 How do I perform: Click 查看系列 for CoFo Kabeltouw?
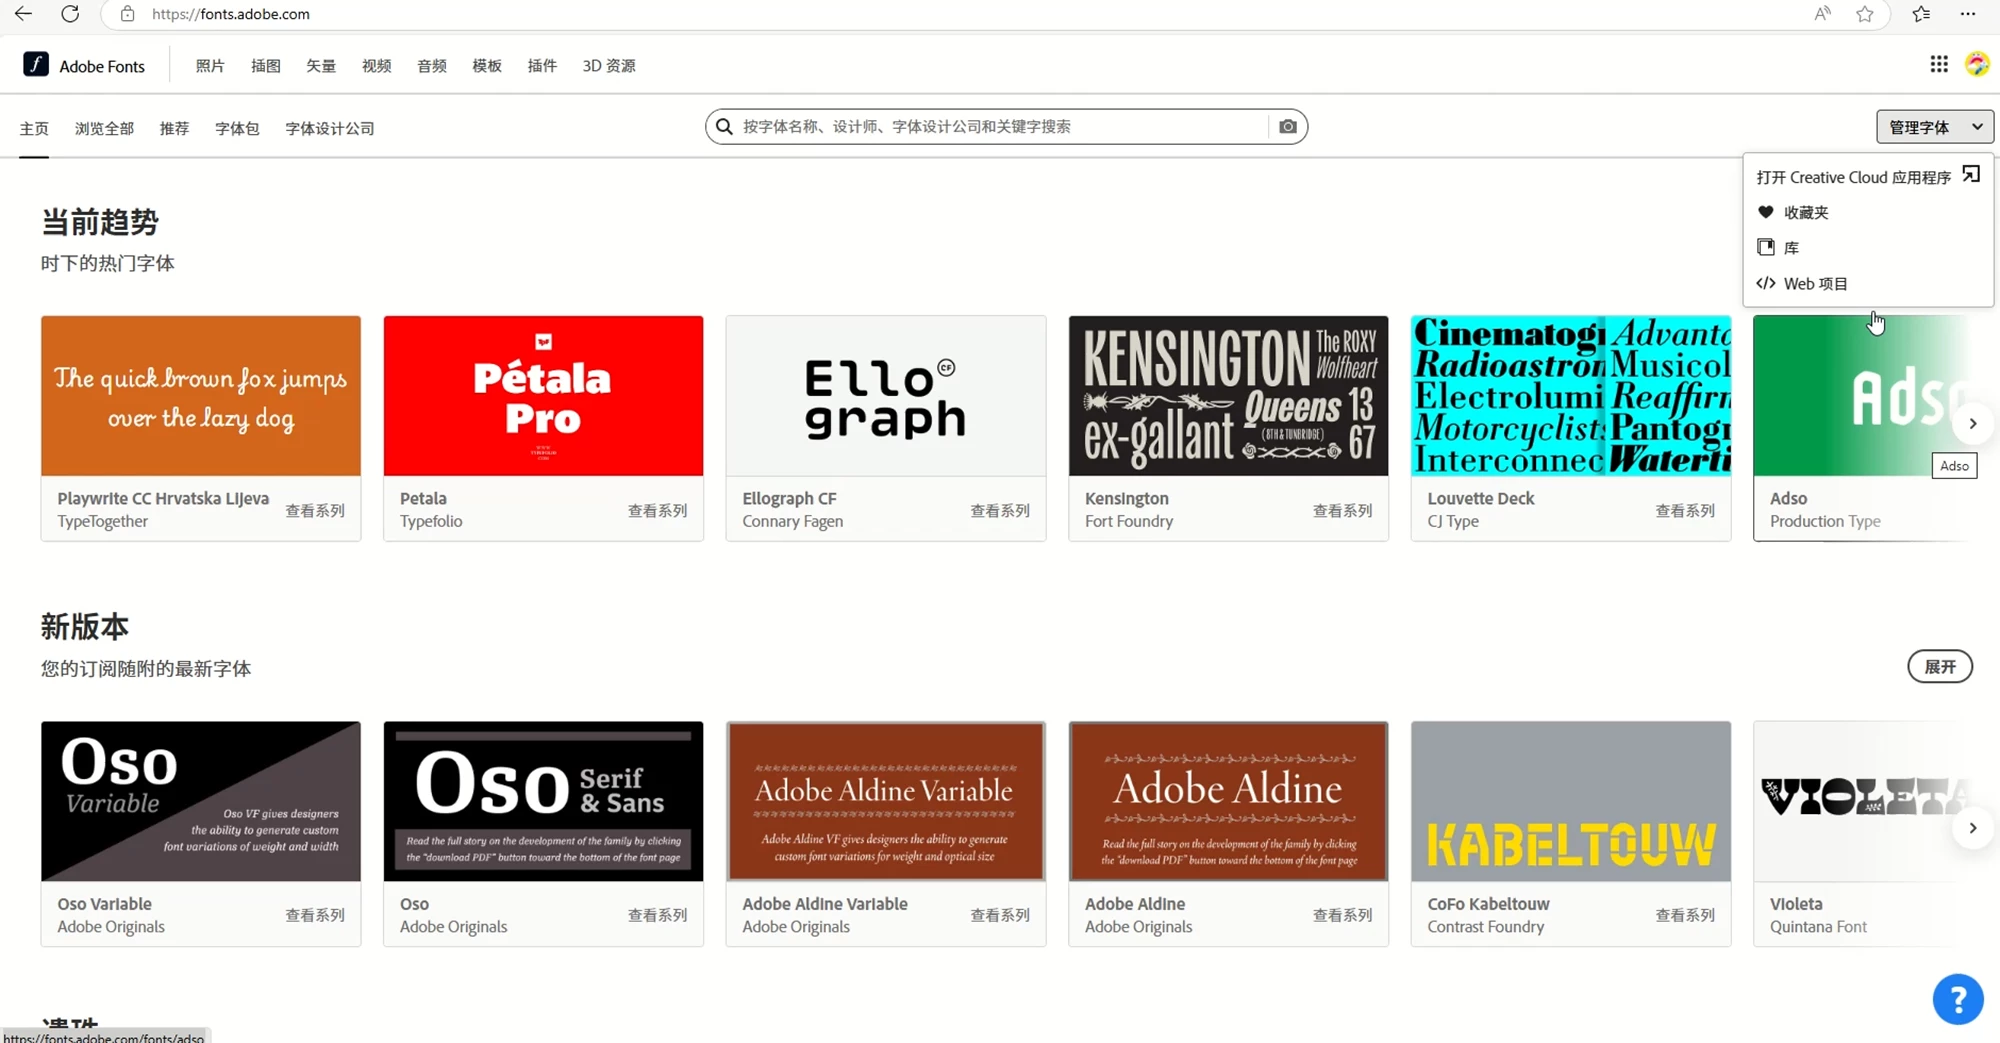1685,915
